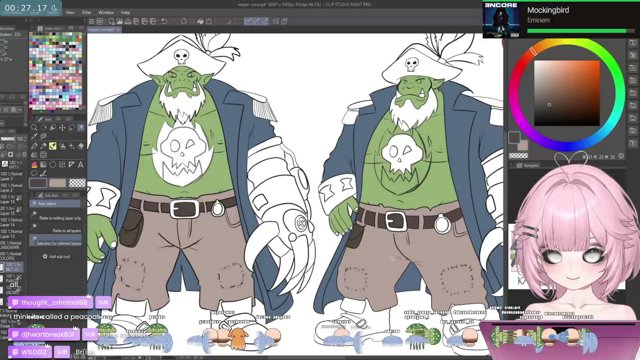The height and width of the screenshot is (360, 640).
Task: Open the hamburger menu icon in command bar
Action: click(x=91, y=21)
